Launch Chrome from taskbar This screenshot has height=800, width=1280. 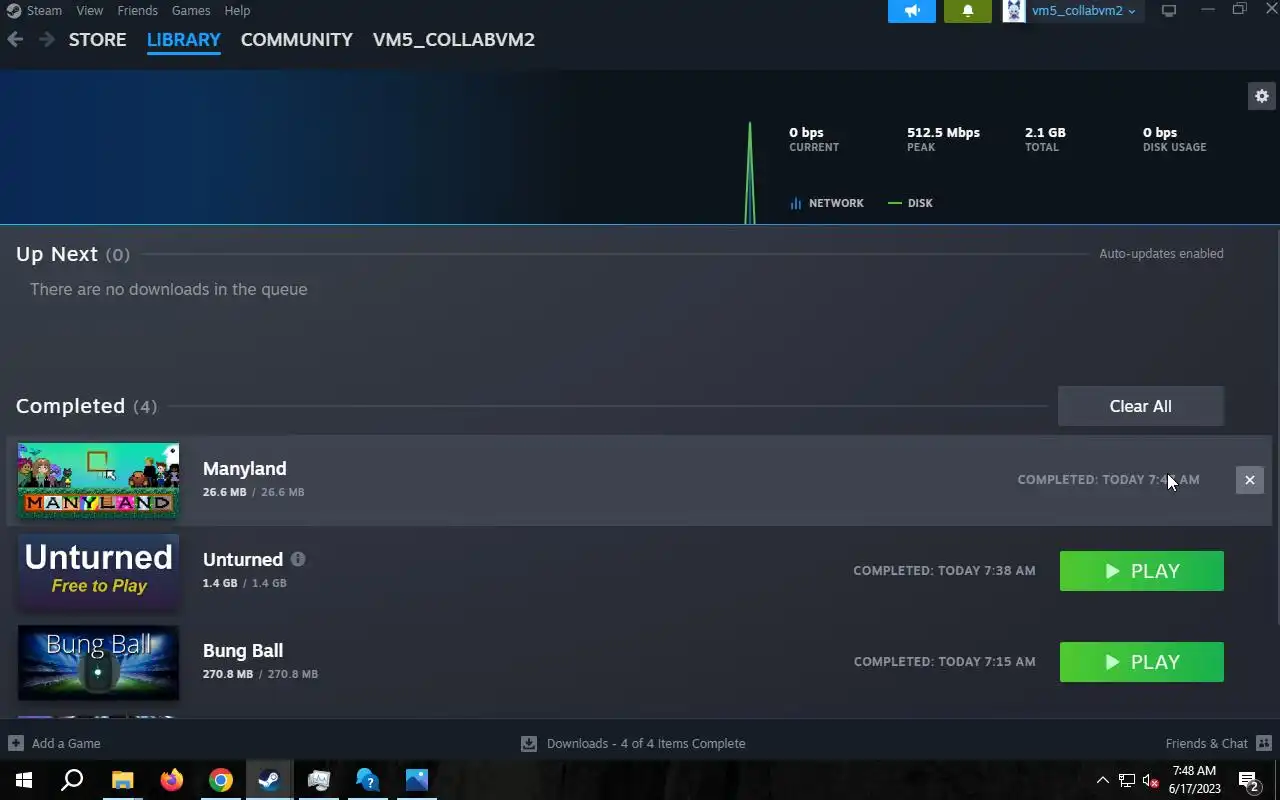tap(220, 780)
